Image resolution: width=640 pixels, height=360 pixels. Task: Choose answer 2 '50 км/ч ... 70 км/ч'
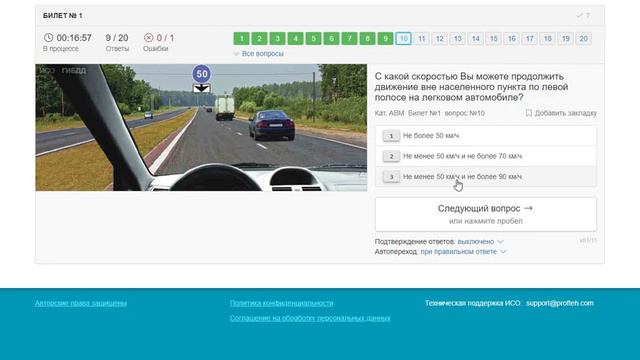point(486,156)
